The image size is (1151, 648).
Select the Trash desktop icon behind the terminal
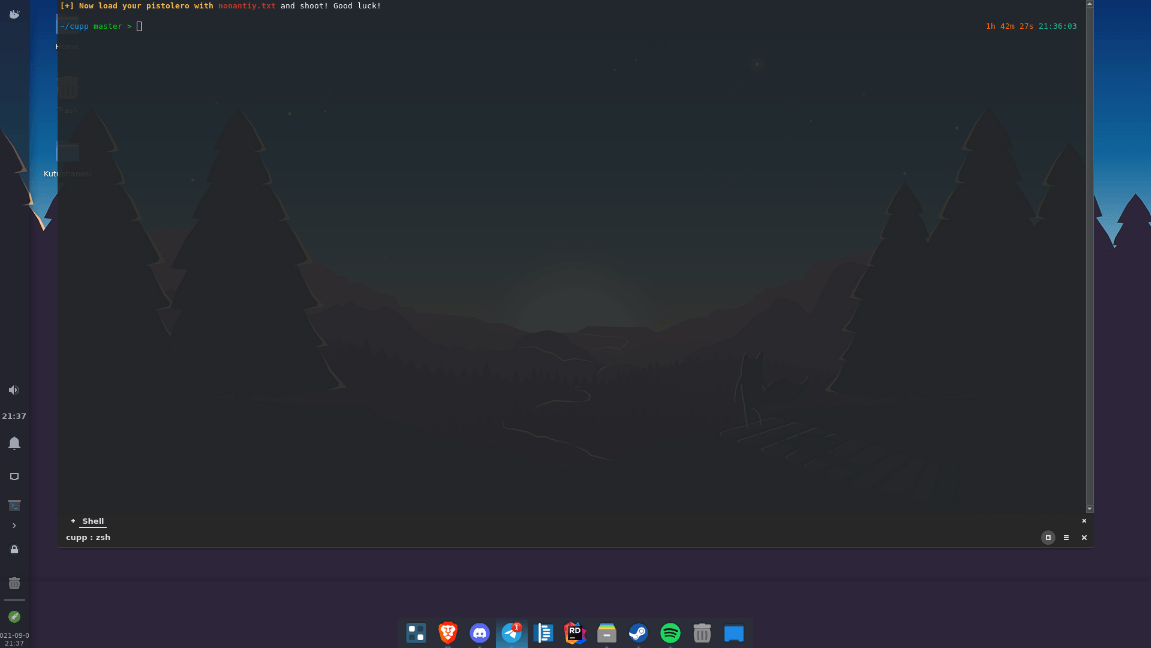point(67,95)
